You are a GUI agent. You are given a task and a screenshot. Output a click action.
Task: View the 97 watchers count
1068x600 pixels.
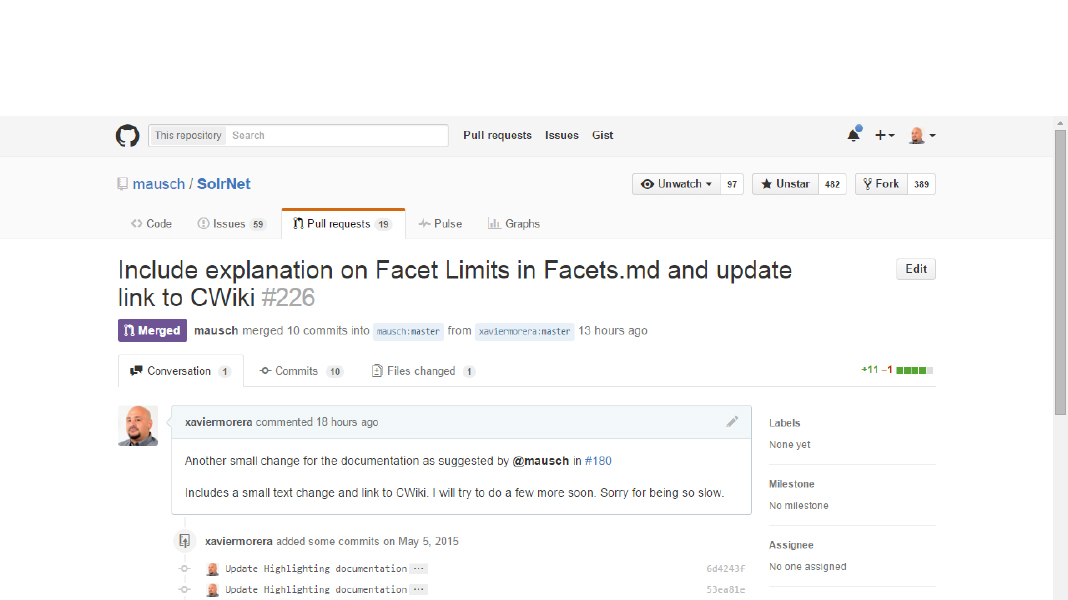732,184
